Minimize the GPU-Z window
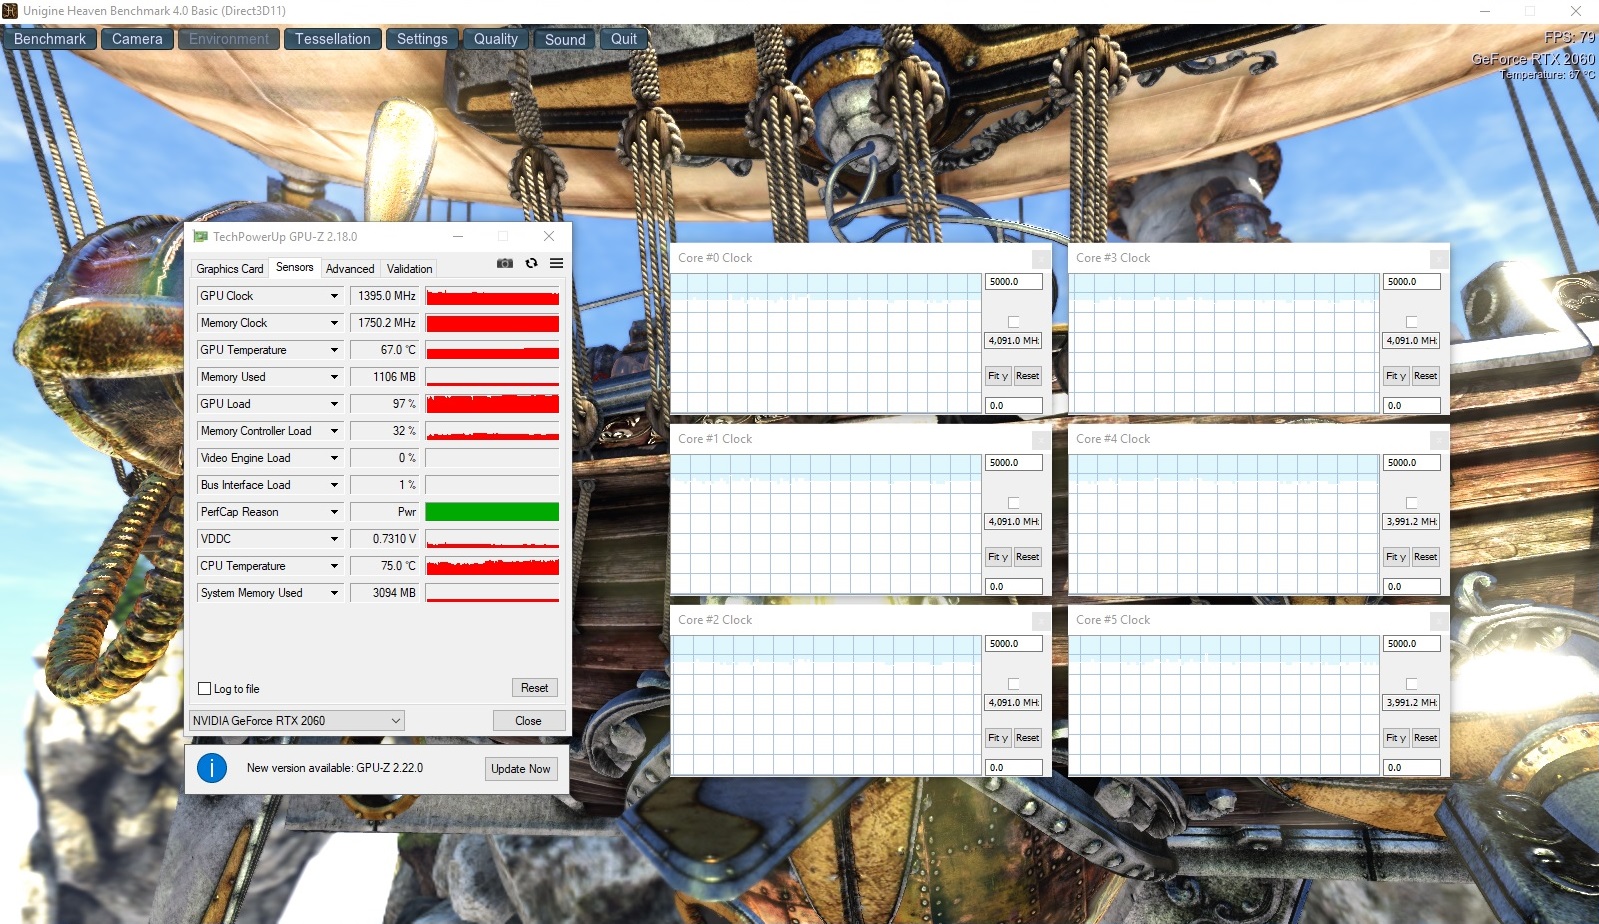The width and height of the screenshot is (1599, 924). point(458,237)
